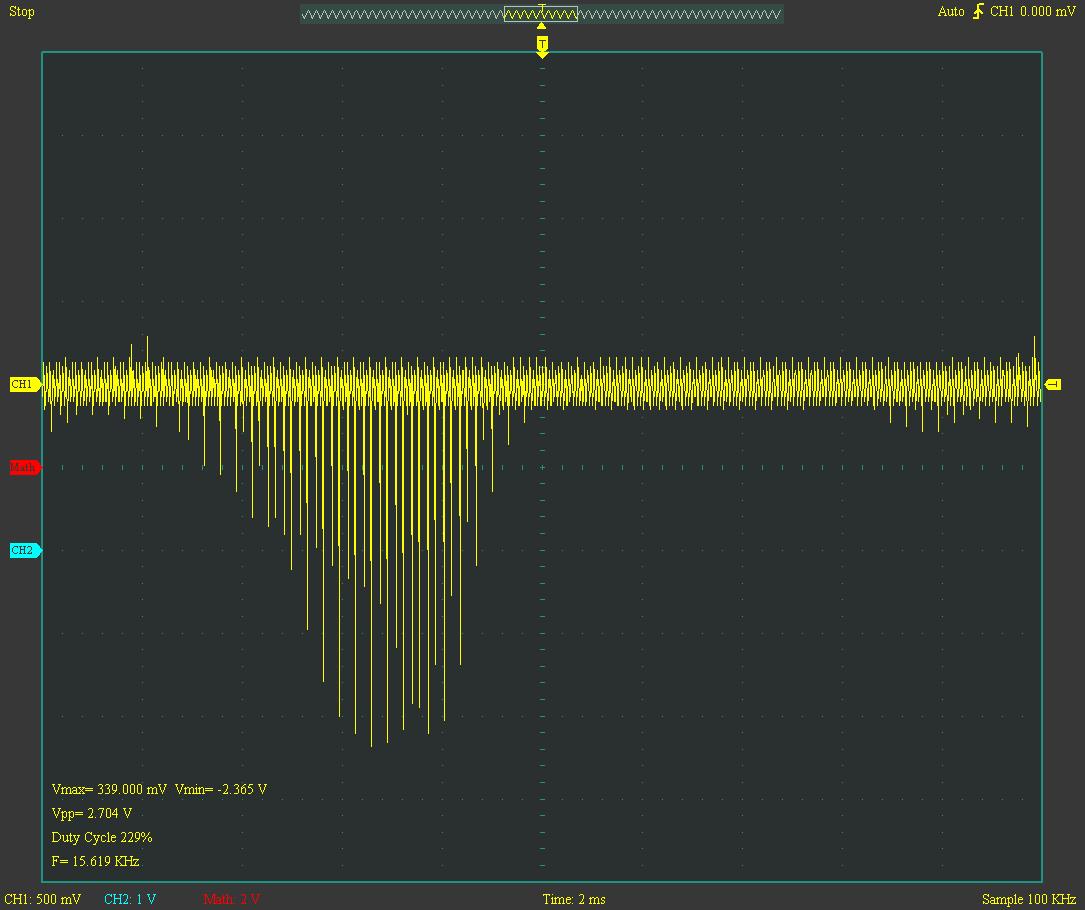Viewport: 1085px width, 910px height.
Task: Click the Math: 2 V scale readout
Action: click(232, 899)
